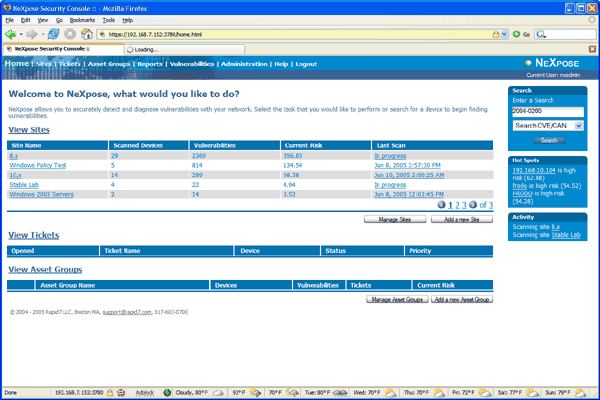Click the Search button in Search panel
This screenshot has width=600, height=400.
(x=549, y=140)
